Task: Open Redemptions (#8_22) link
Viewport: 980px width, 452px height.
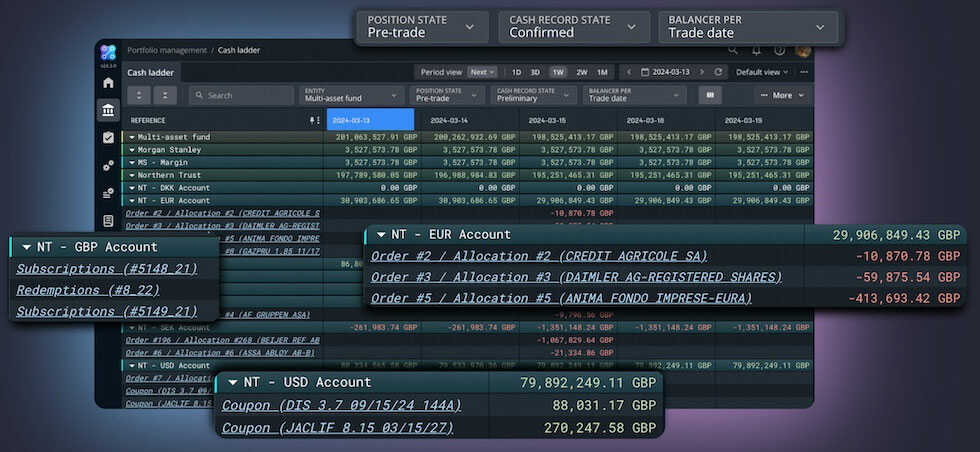Action: pos(88,290)
